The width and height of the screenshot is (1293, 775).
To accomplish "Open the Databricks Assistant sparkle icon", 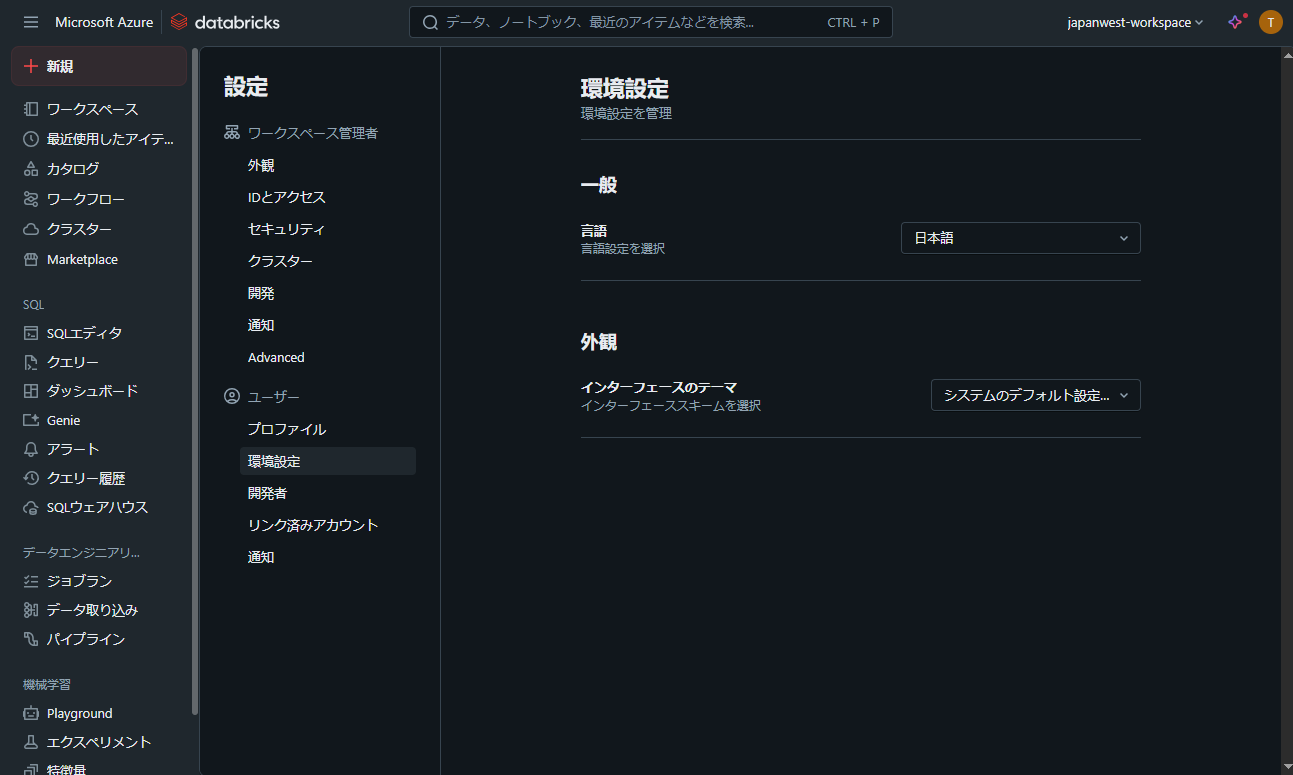I will point(1236,22).
